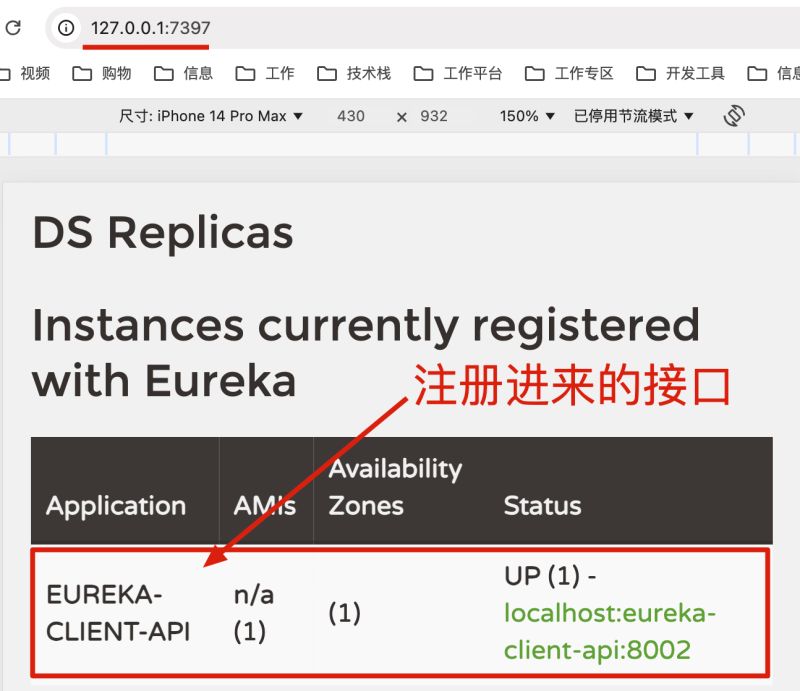
Task: Click the folder icon before 开发工具
Action: [x=645, y=73]
